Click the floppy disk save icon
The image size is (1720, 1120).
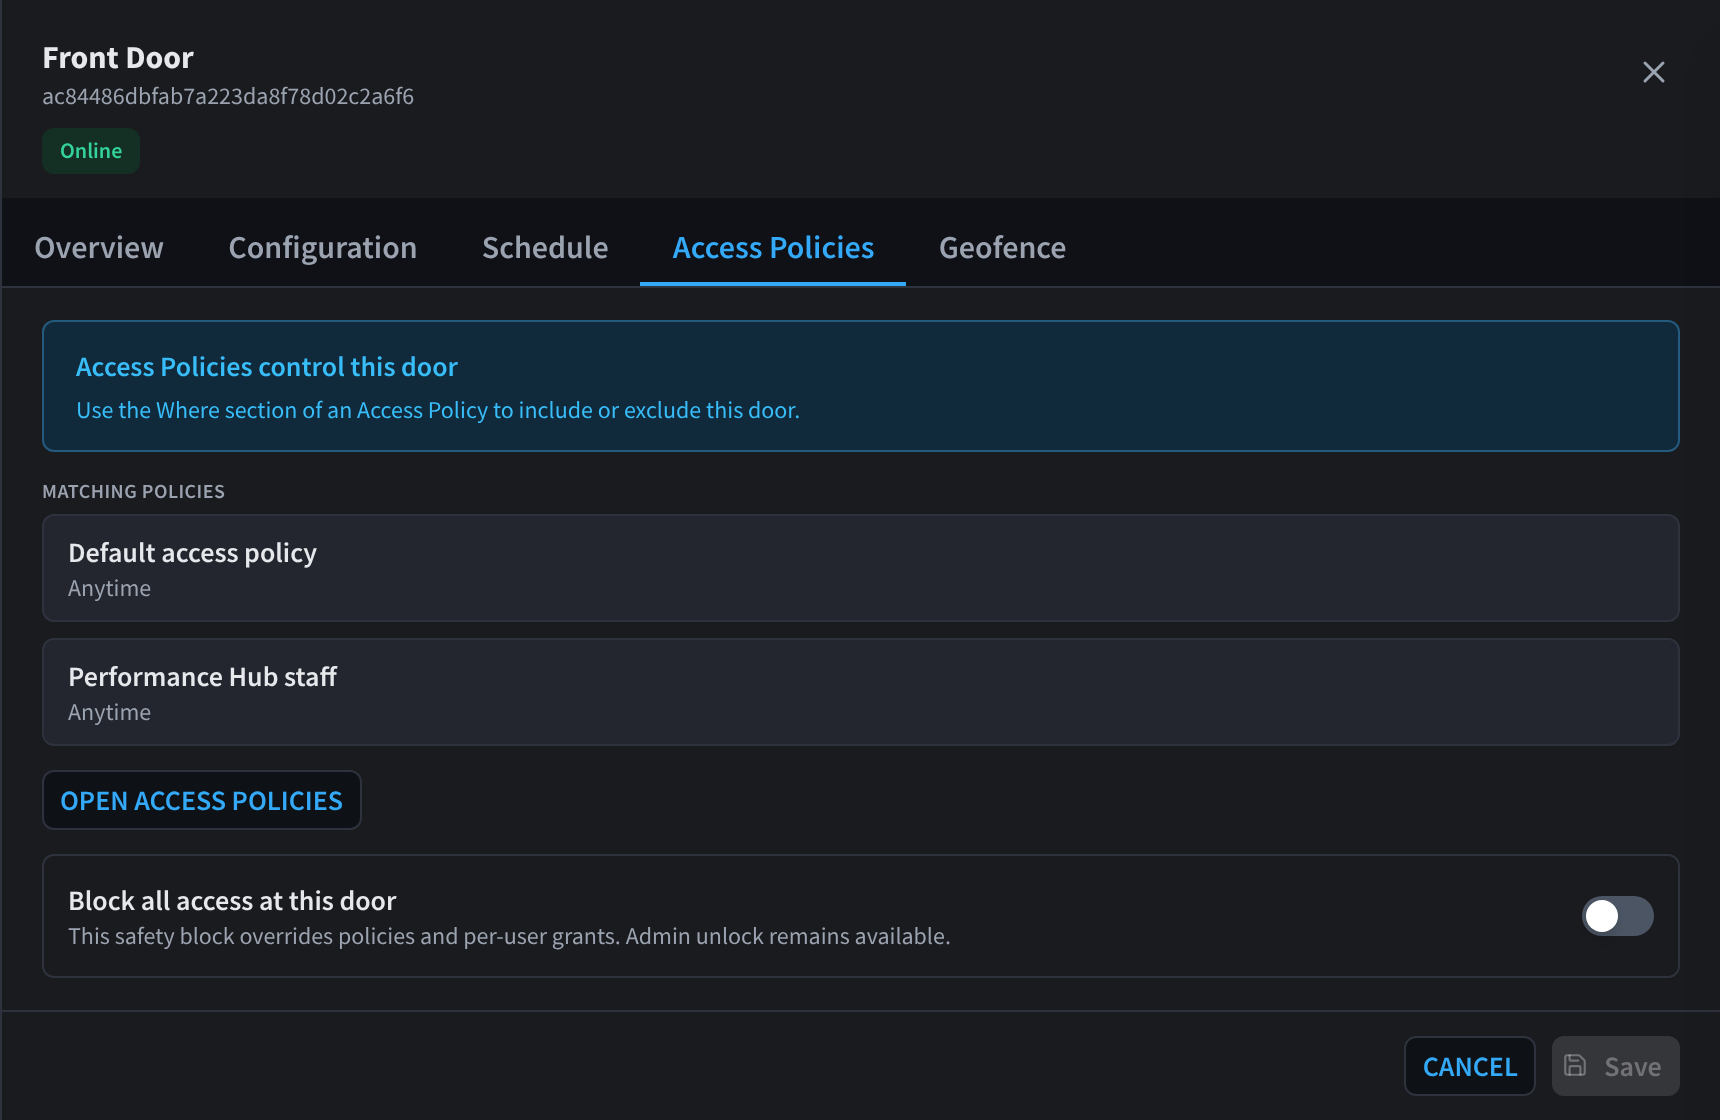tap(1575, 1065)
